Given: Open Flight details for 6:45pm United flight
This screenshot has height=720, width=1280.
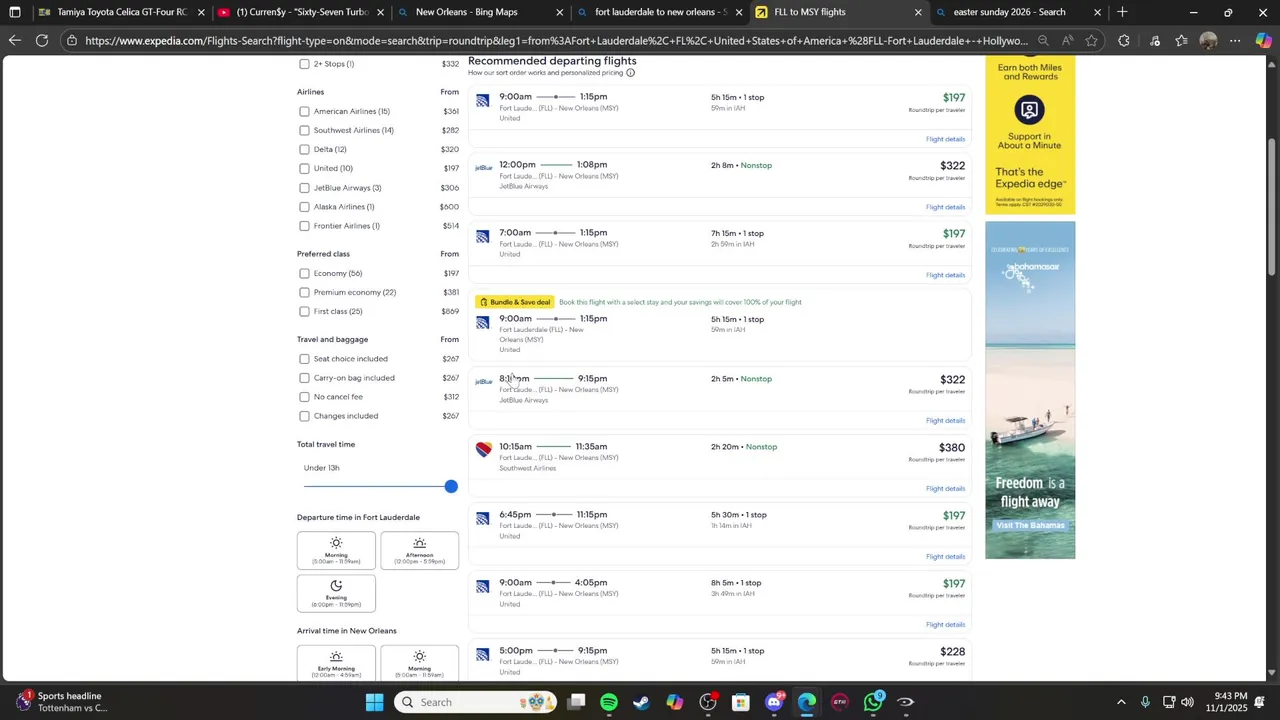Looking at the screenshot, I should coord(945,557).
